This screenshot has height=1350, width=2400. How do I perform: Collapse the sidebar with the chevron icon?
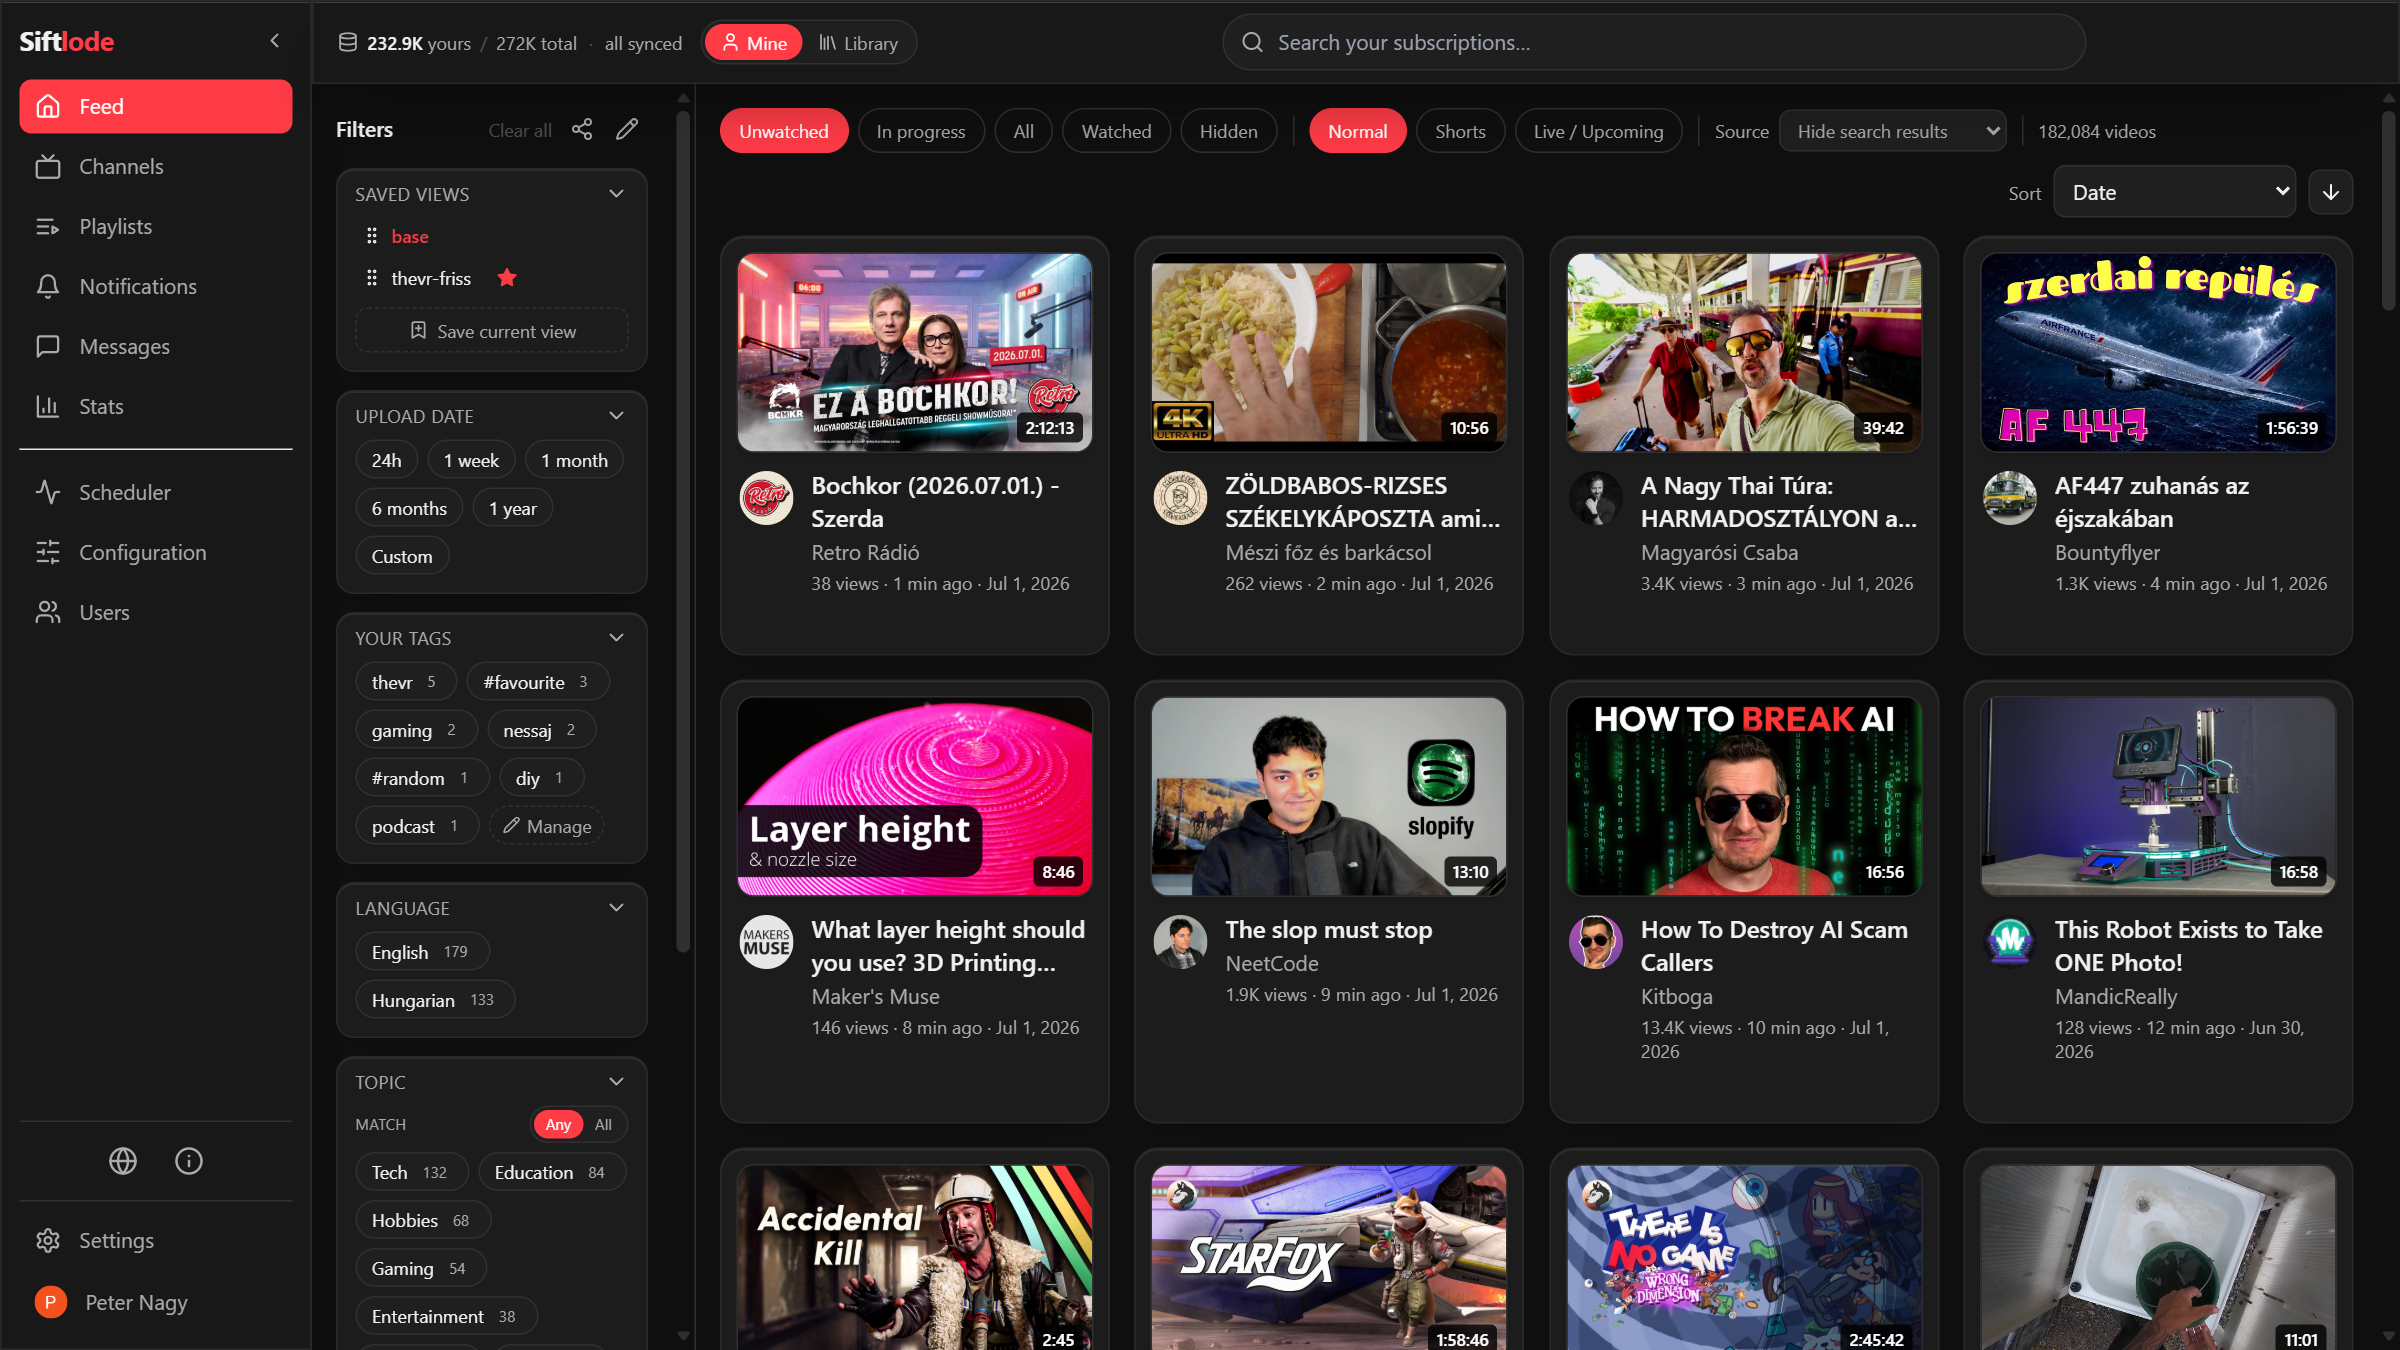[x=275, y=41]
